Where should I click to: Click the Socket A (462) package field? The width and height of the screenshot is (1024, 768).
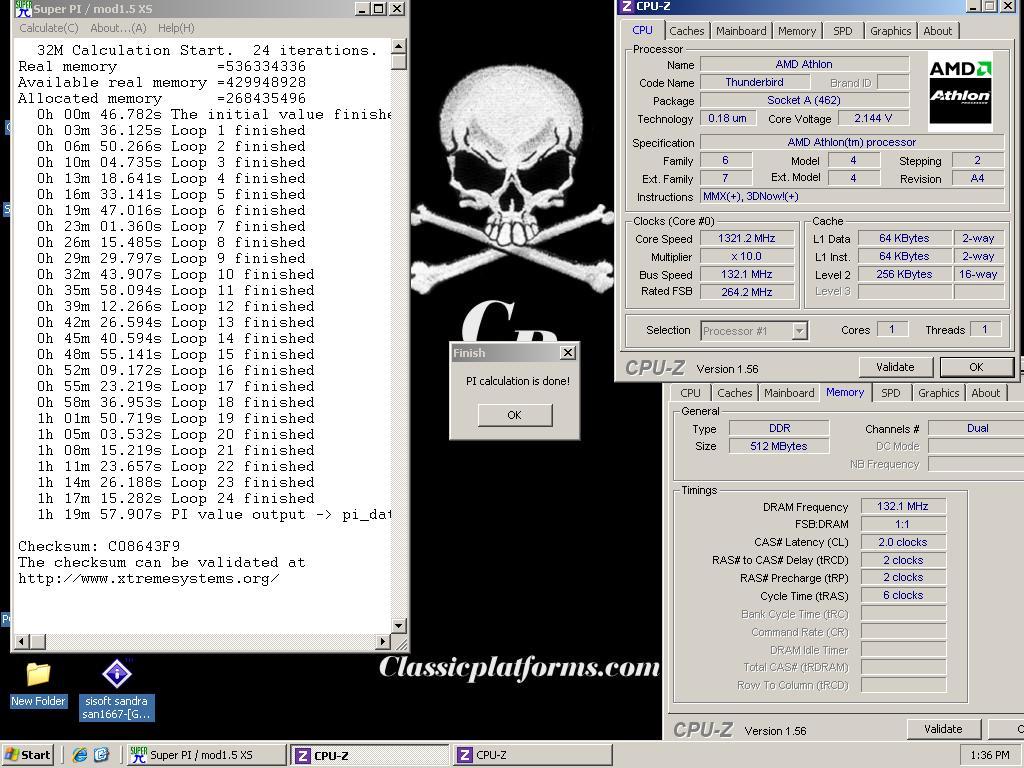click(804, 101)
